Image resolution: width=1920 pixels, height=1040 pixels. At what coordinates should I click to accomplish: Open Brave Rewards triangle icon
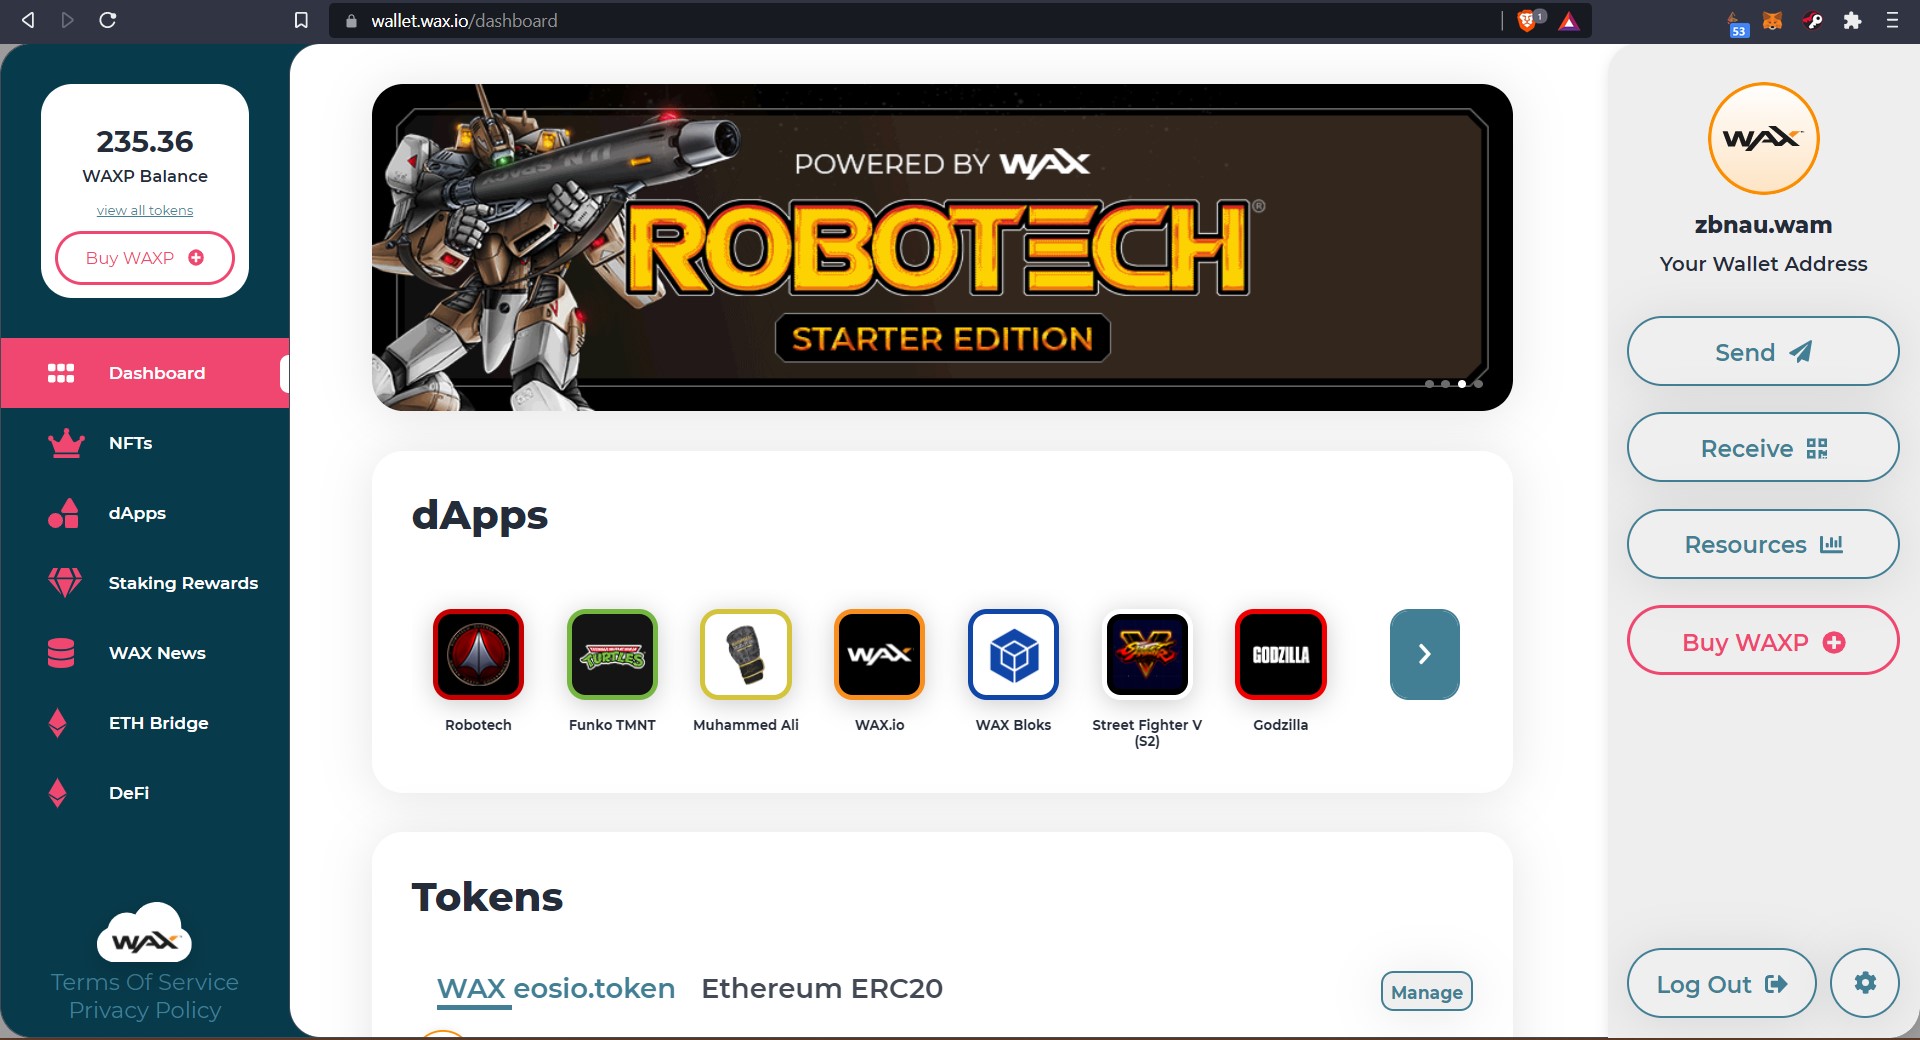pos(1569,21)
